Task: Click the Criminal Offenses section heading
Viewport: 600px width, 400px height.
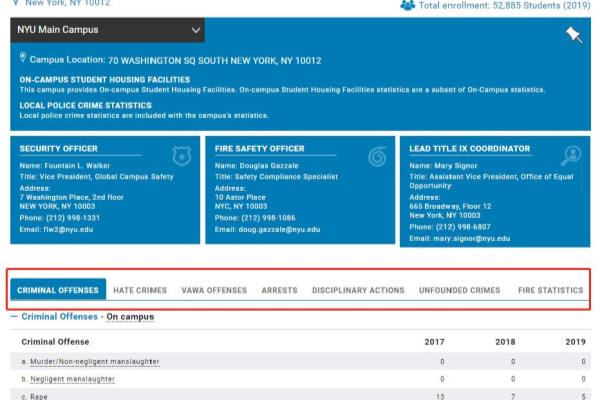Action: coord(60,317)
